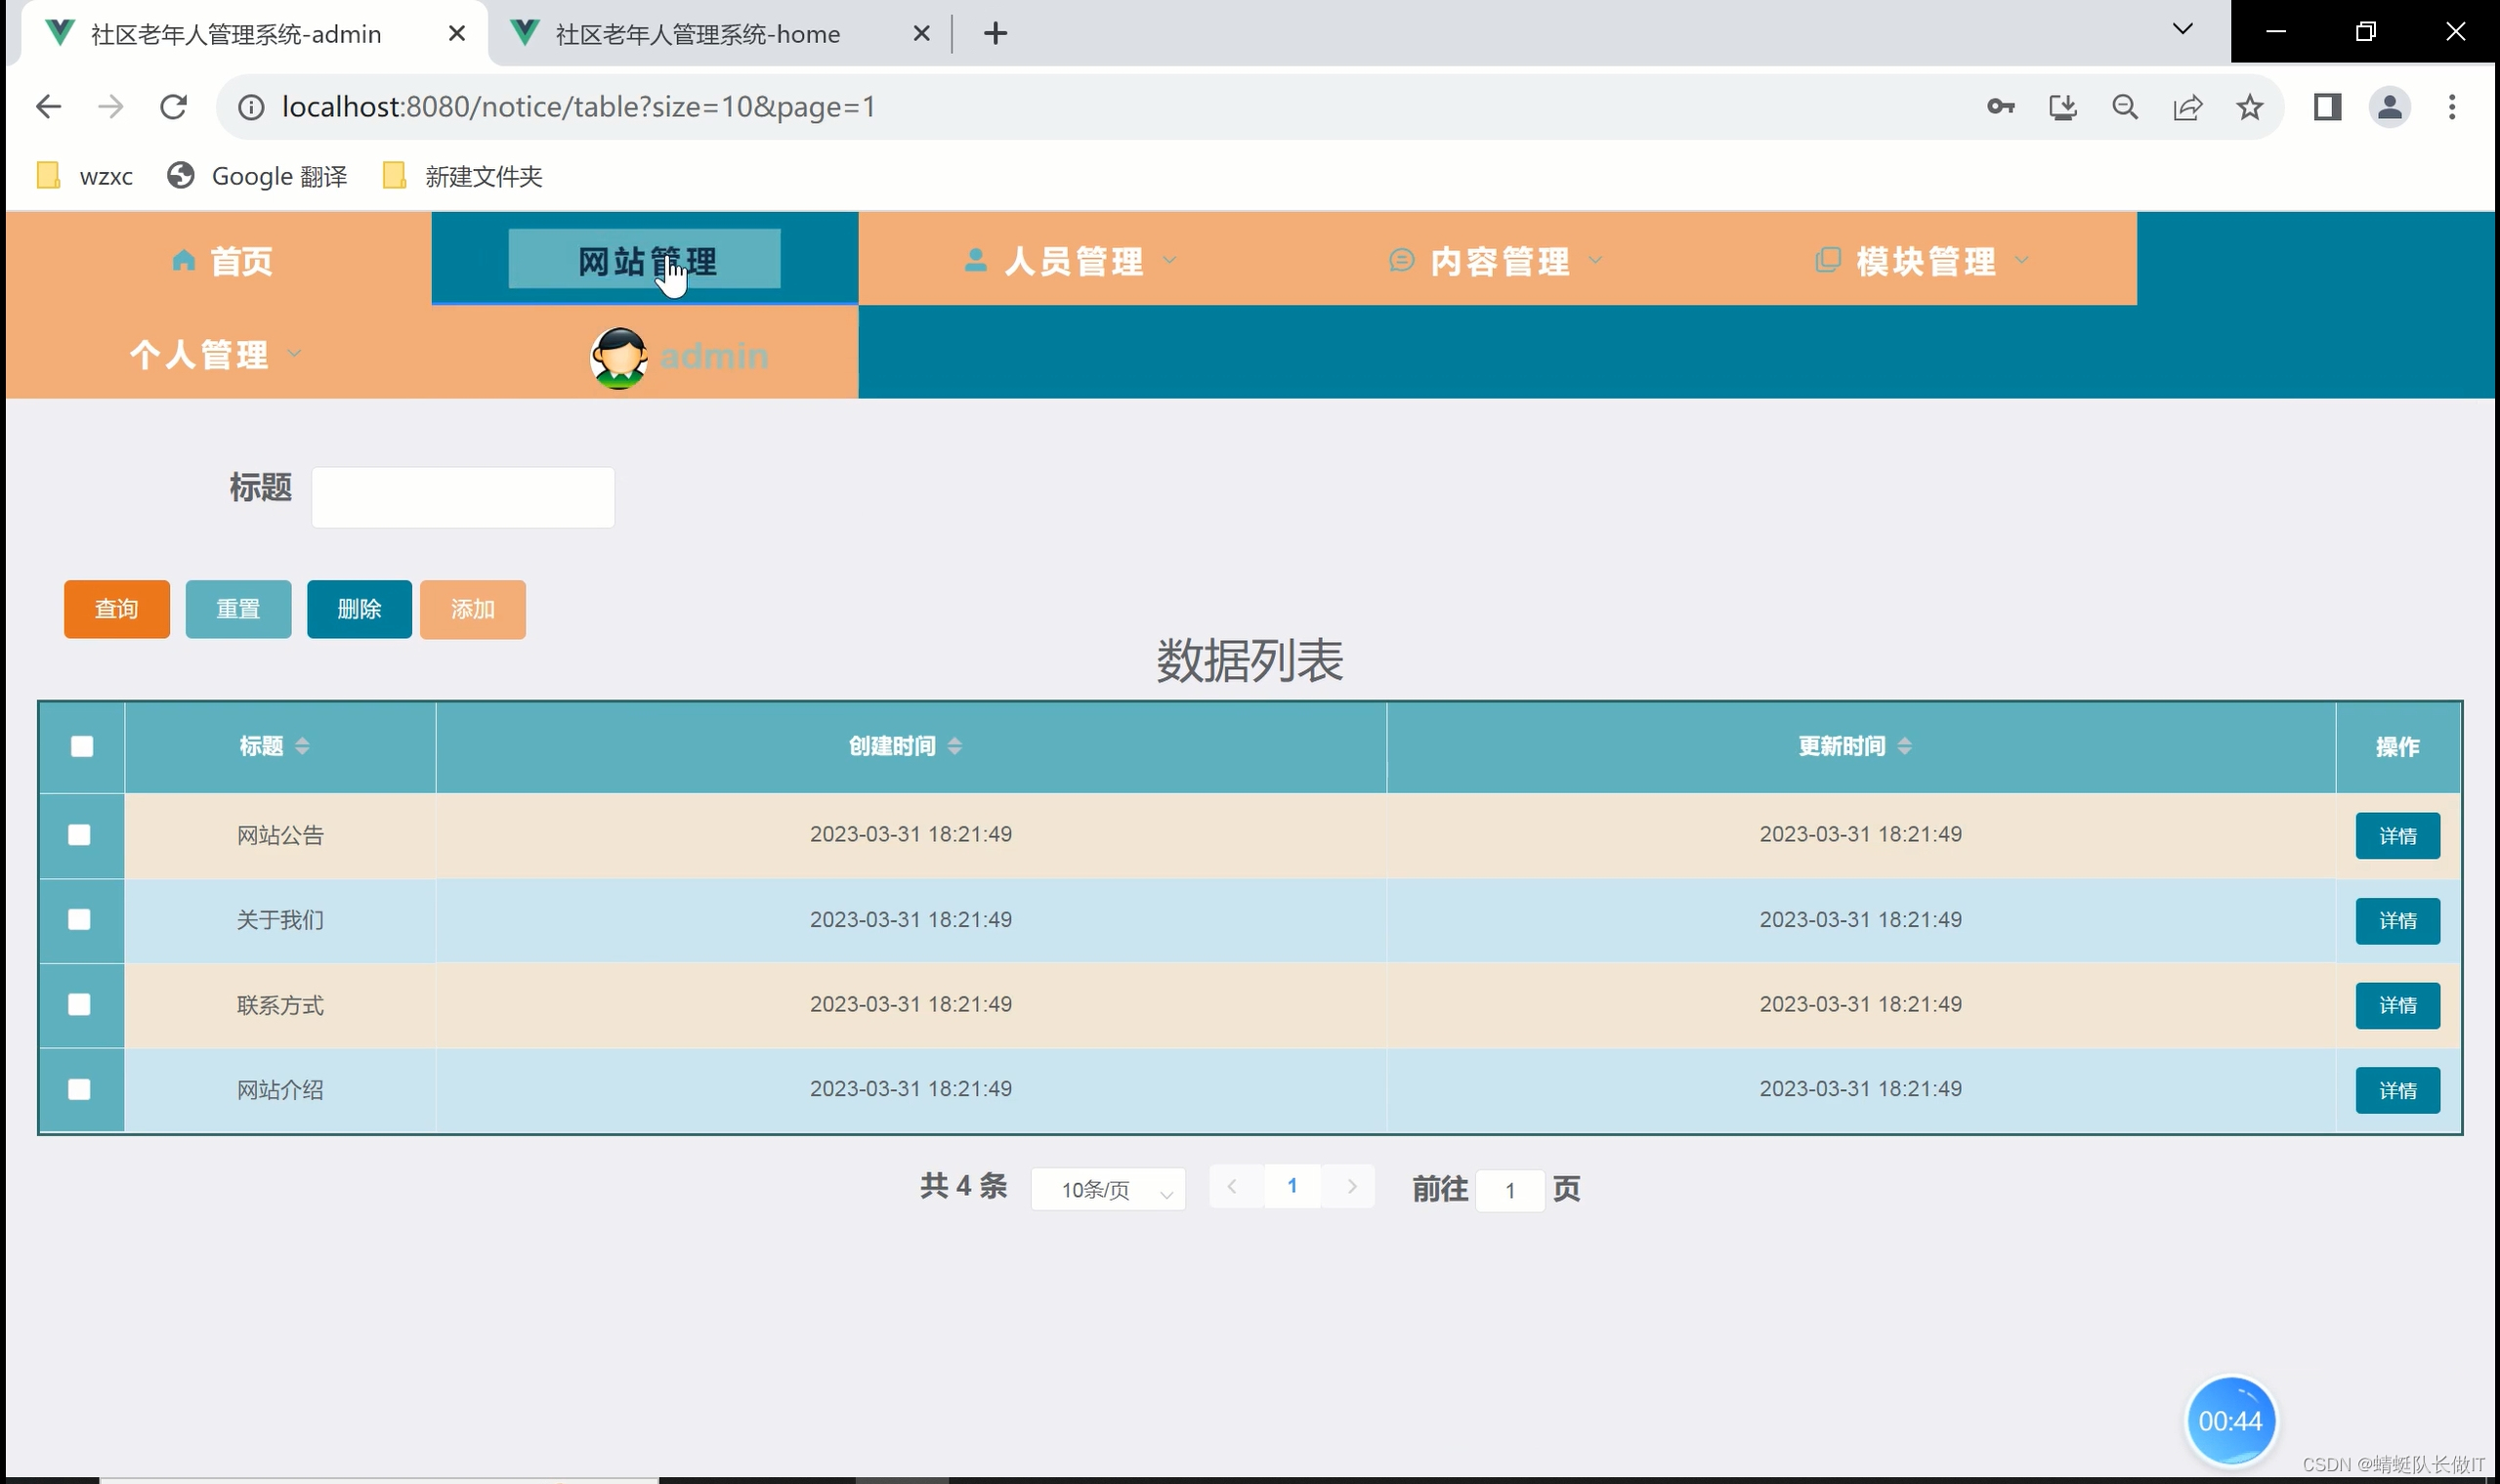Check the 网站公告 row checkbox
Image resolution: width=2500 pixels, height=1484 pixels.
79,835
